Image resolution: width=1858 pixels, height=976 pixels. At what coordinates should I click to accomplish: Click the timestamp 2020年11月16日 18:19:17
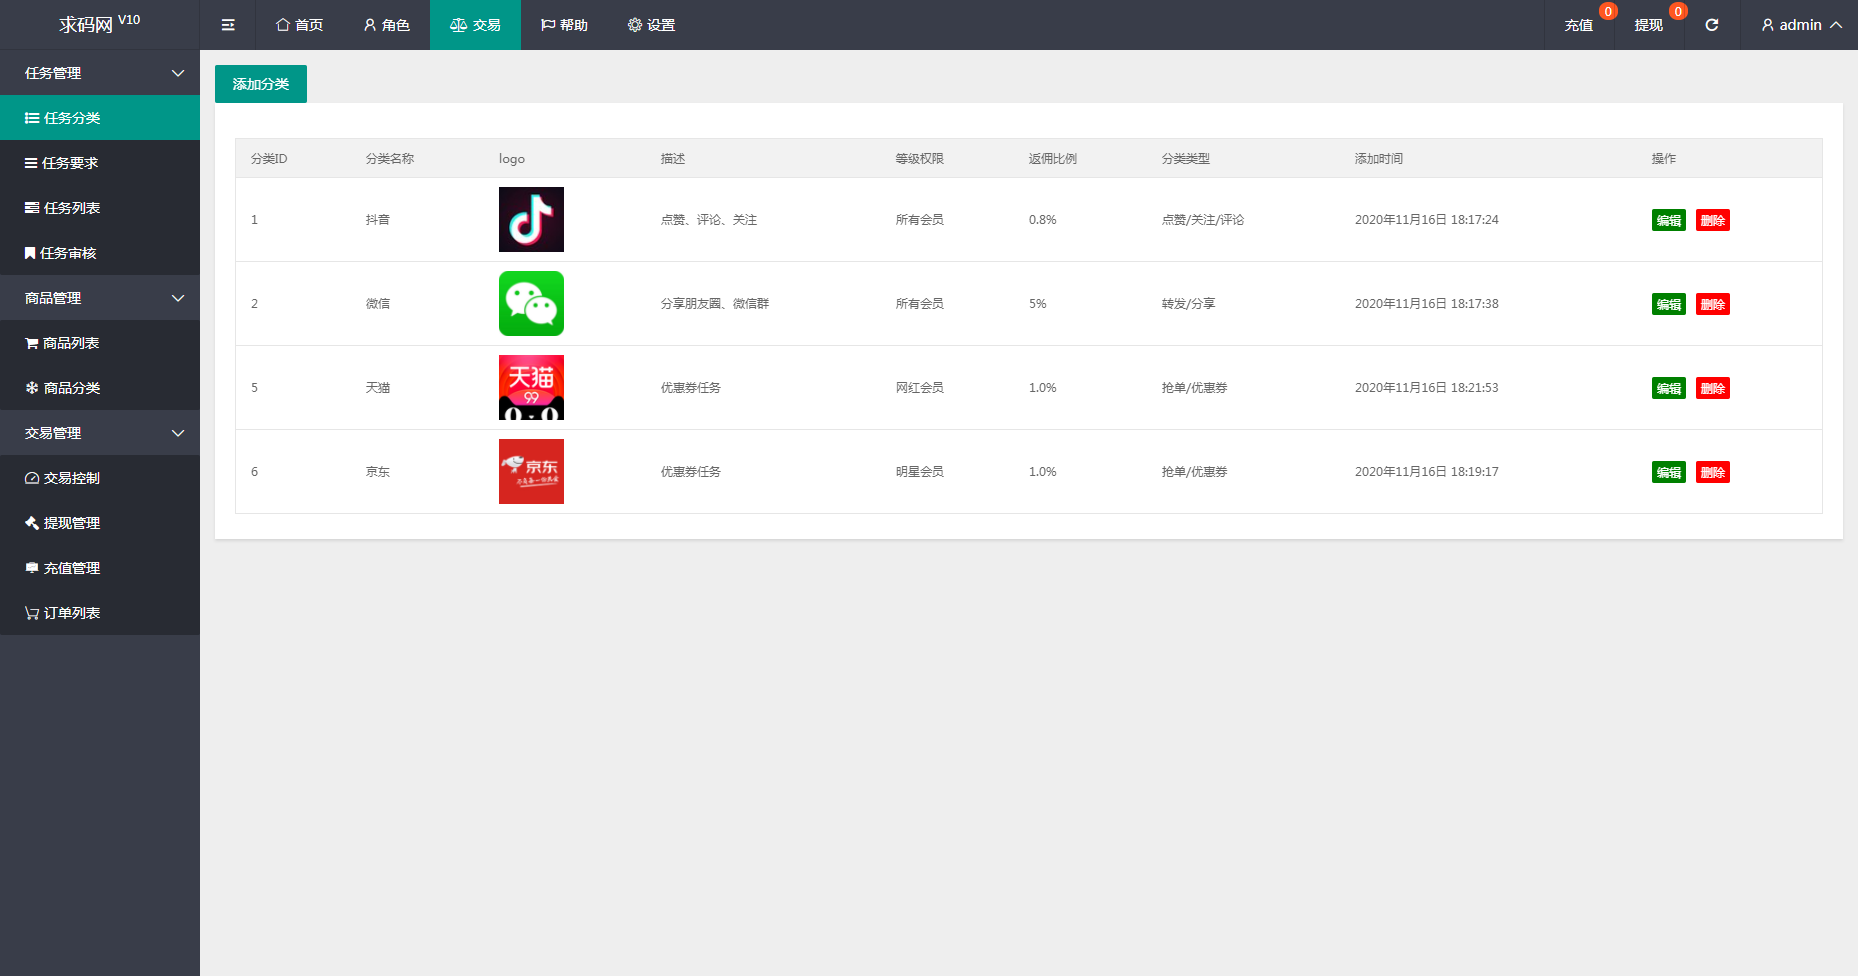[x=1427, y=472]
